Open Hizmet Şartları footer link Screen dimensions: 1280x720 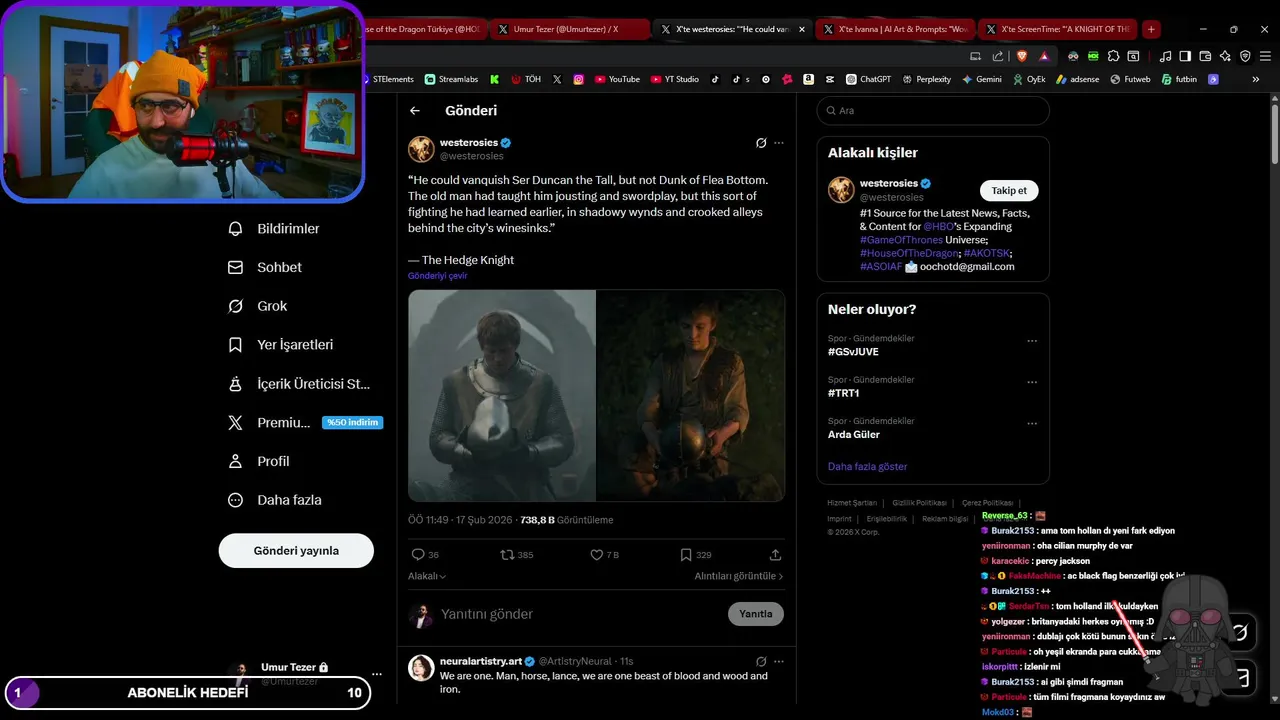point(852,503)
